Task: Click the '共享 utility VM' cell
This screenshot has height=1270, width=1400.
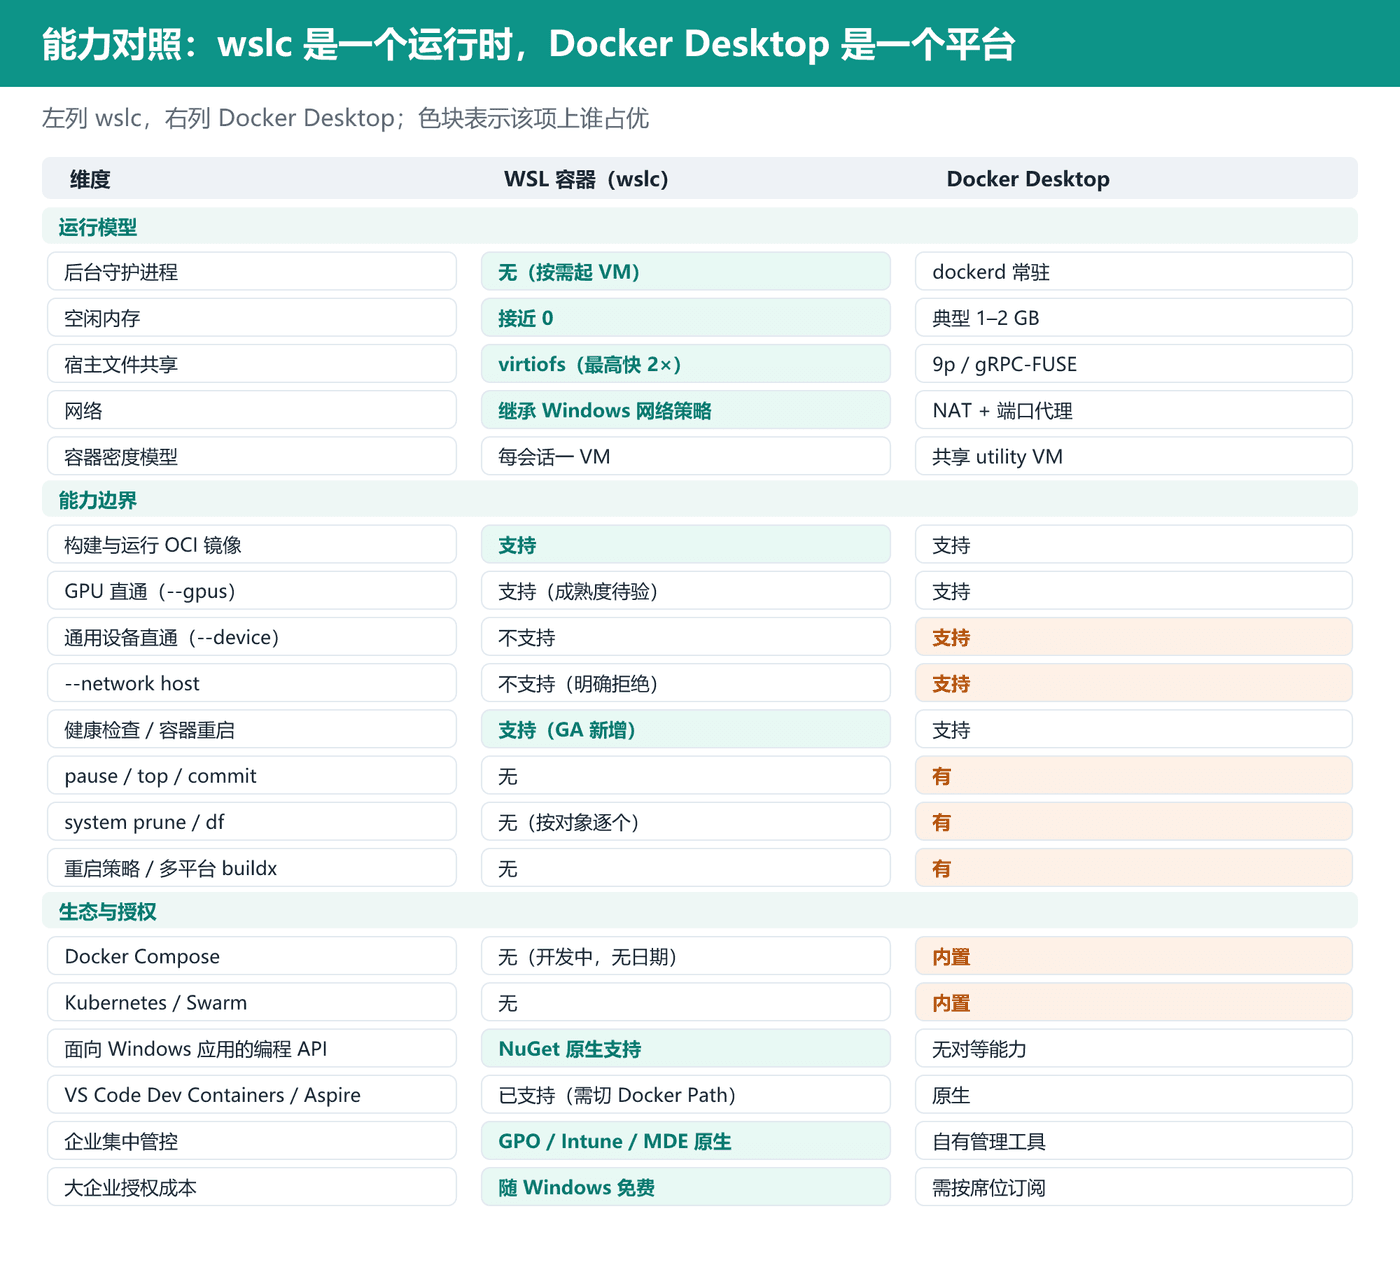Action: (1134, 456)
